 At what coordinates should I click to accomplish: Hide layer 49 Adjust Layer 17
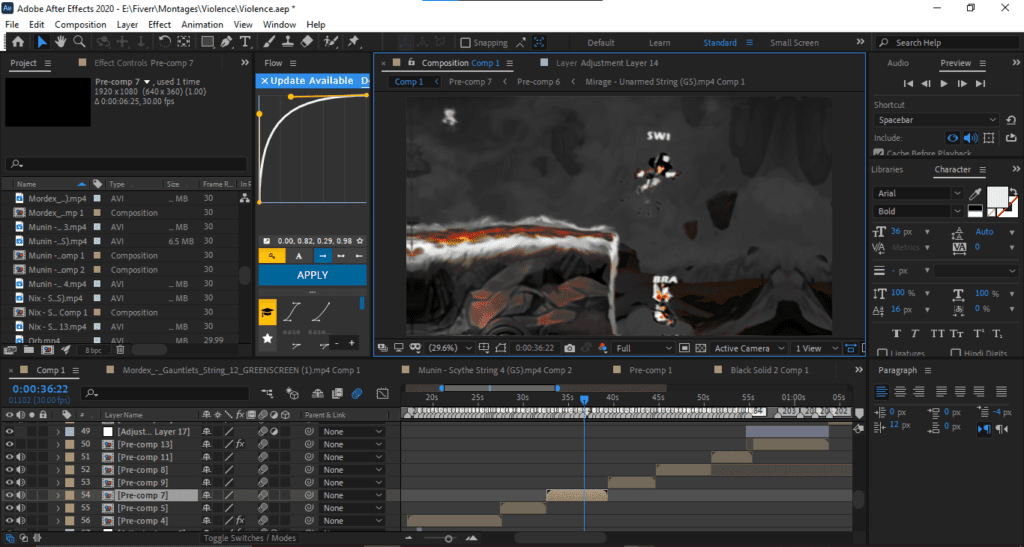pos(9,431)
